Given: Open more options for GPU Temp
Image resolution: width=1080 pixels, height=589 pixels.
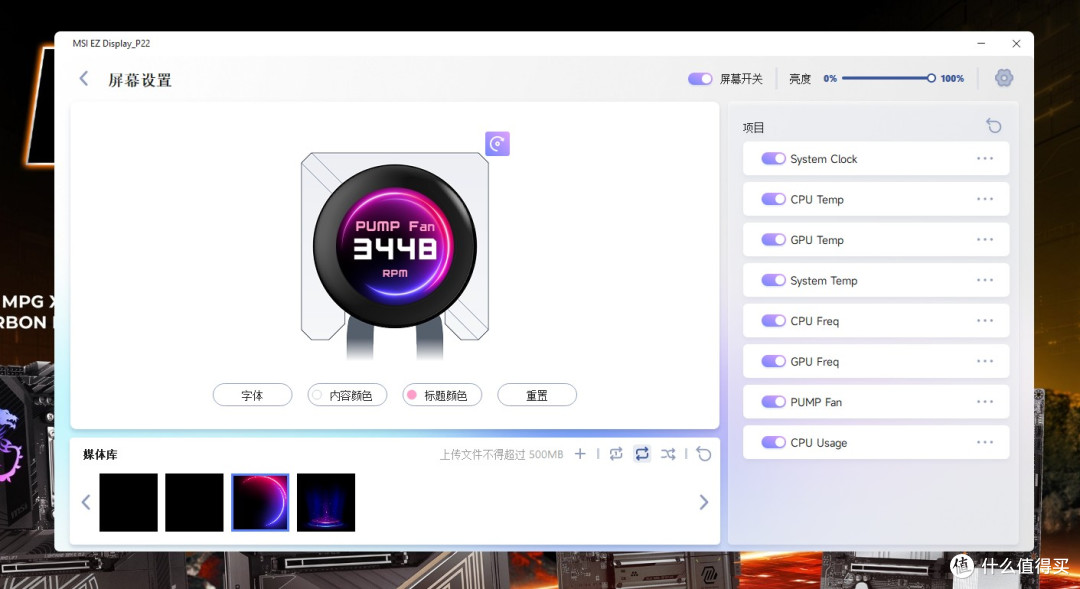Looking at the screenshot, I should [x=985, y=240].
